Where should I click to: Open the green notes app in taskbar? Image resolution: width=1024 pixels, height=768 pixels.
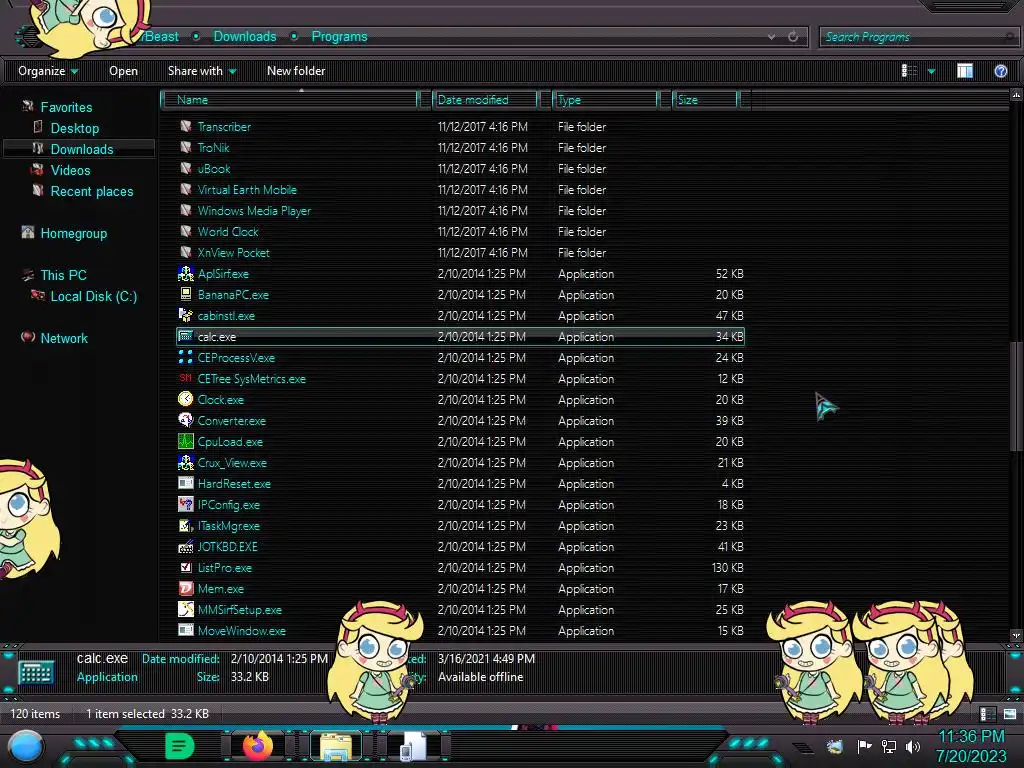[x=180, y=745]
